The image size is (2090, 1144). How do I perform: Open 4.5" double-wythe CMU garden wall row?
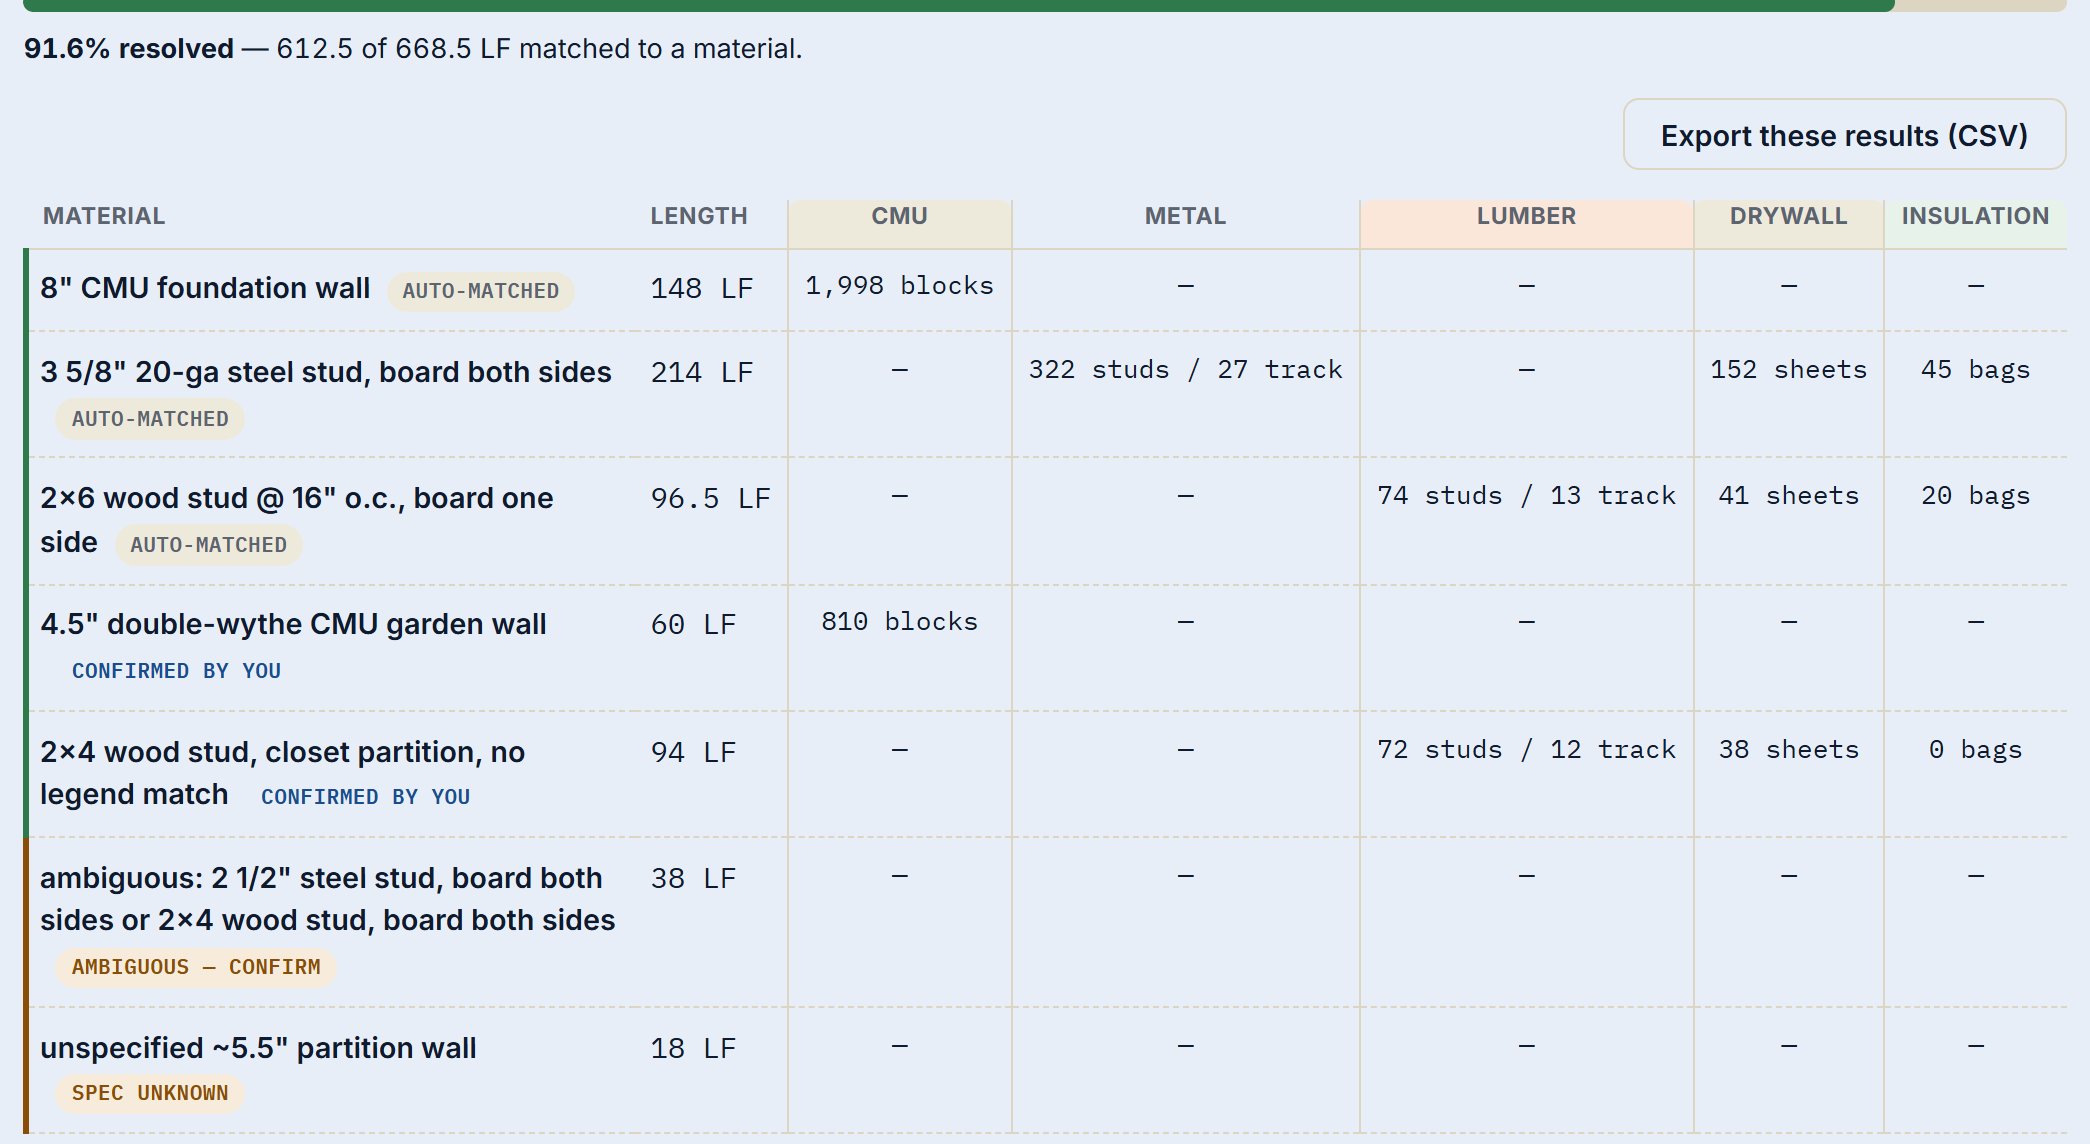(x=1045, y=648)
